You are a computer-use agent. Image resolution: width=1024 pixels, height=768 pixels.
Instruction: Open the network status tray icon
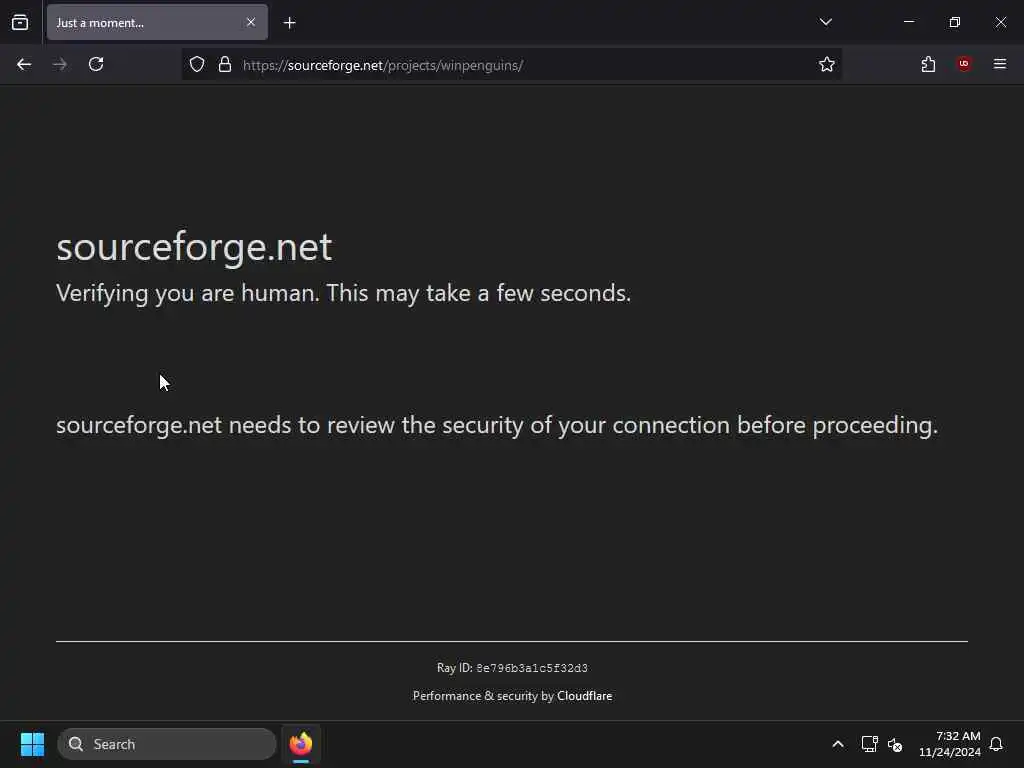[869, 744]
